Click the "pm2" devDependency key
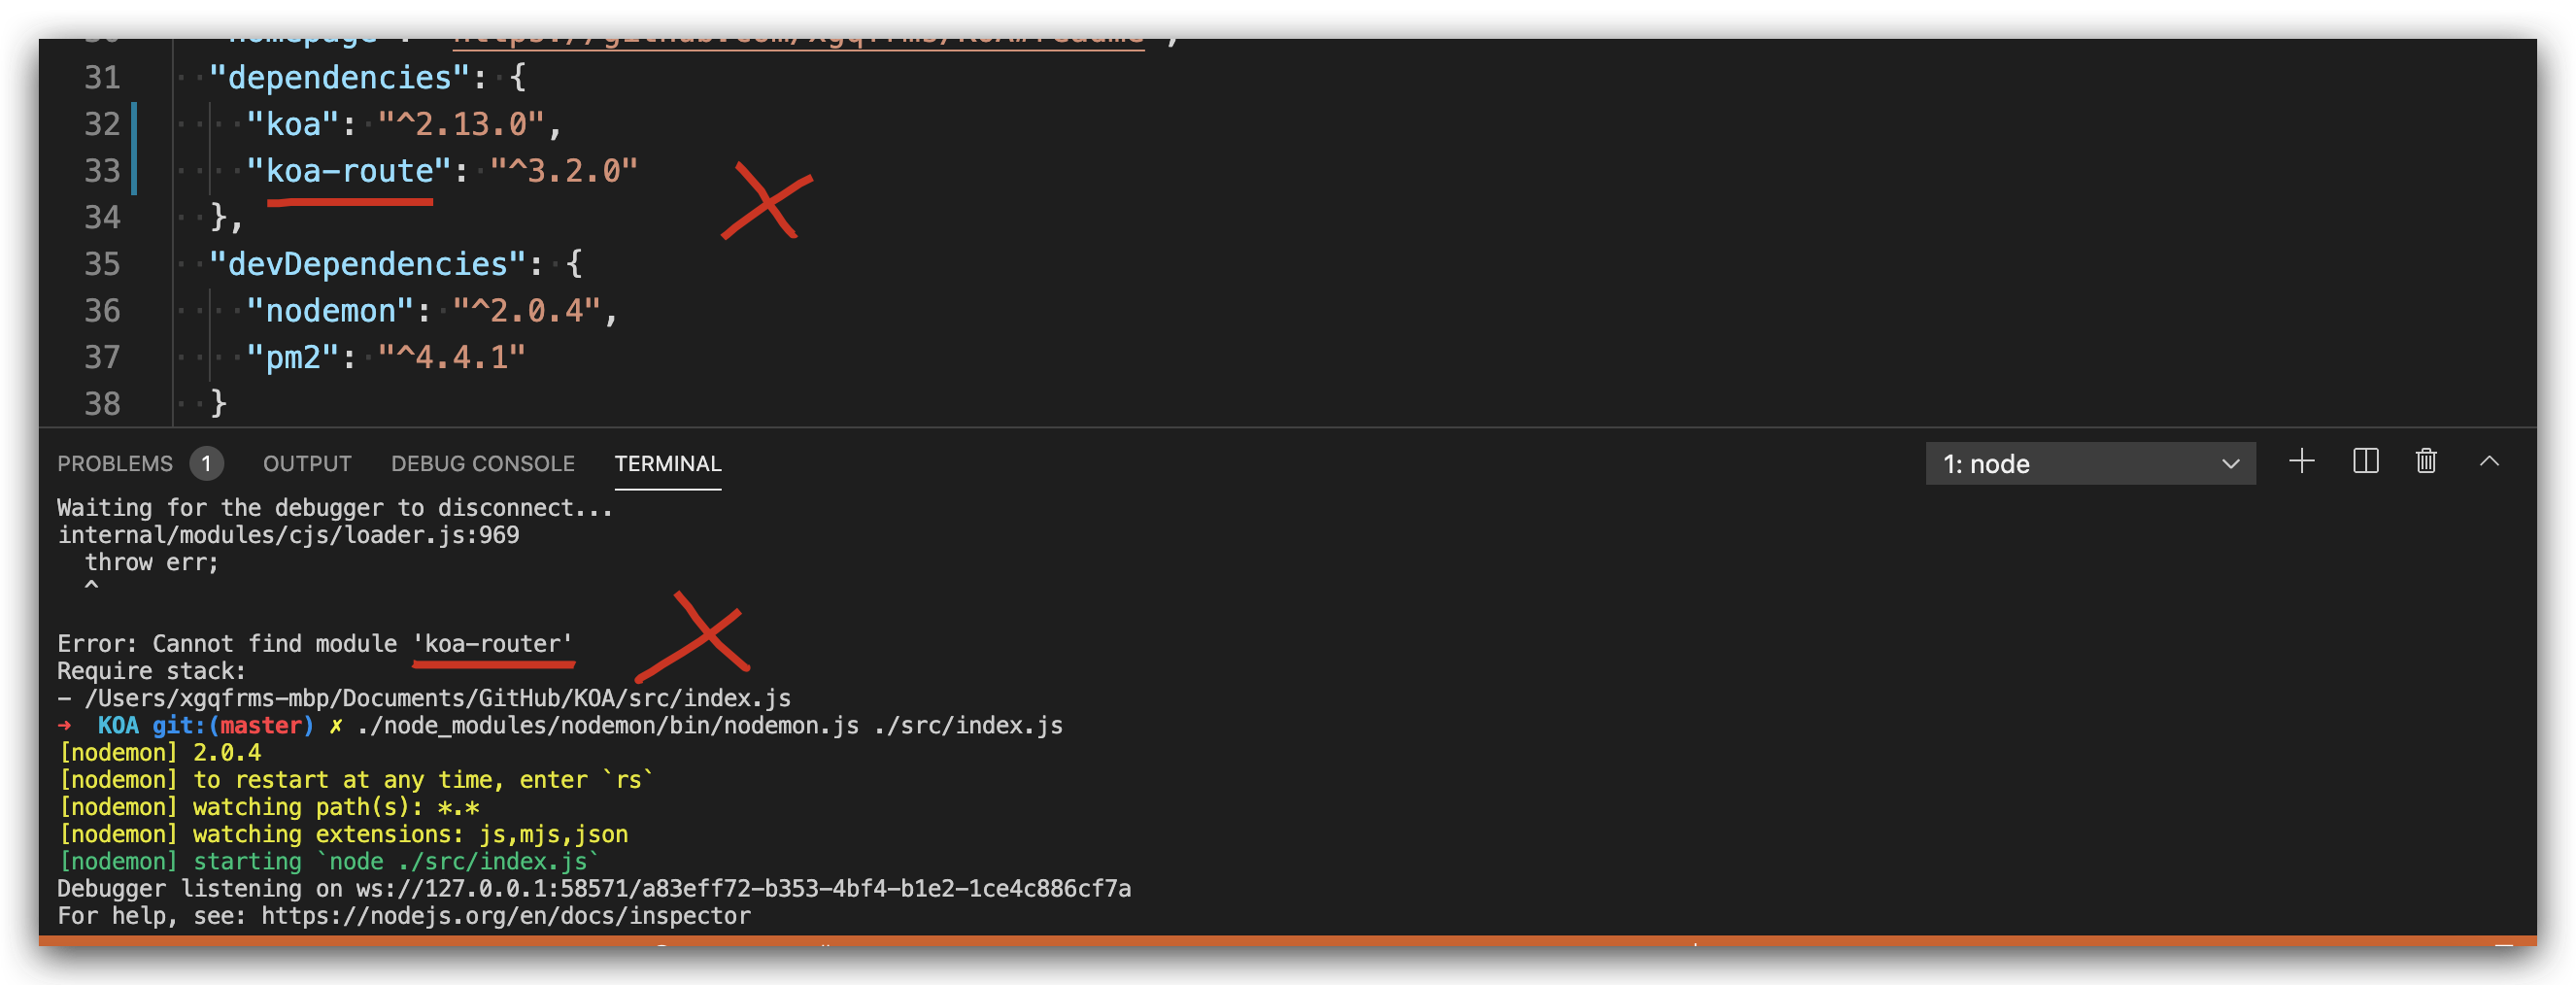 (x=293, y=357)
